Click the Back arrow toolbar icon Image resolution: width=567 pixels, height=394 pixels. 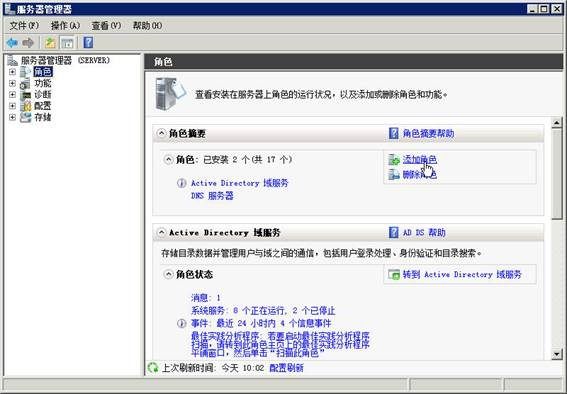tap(12, 43)
